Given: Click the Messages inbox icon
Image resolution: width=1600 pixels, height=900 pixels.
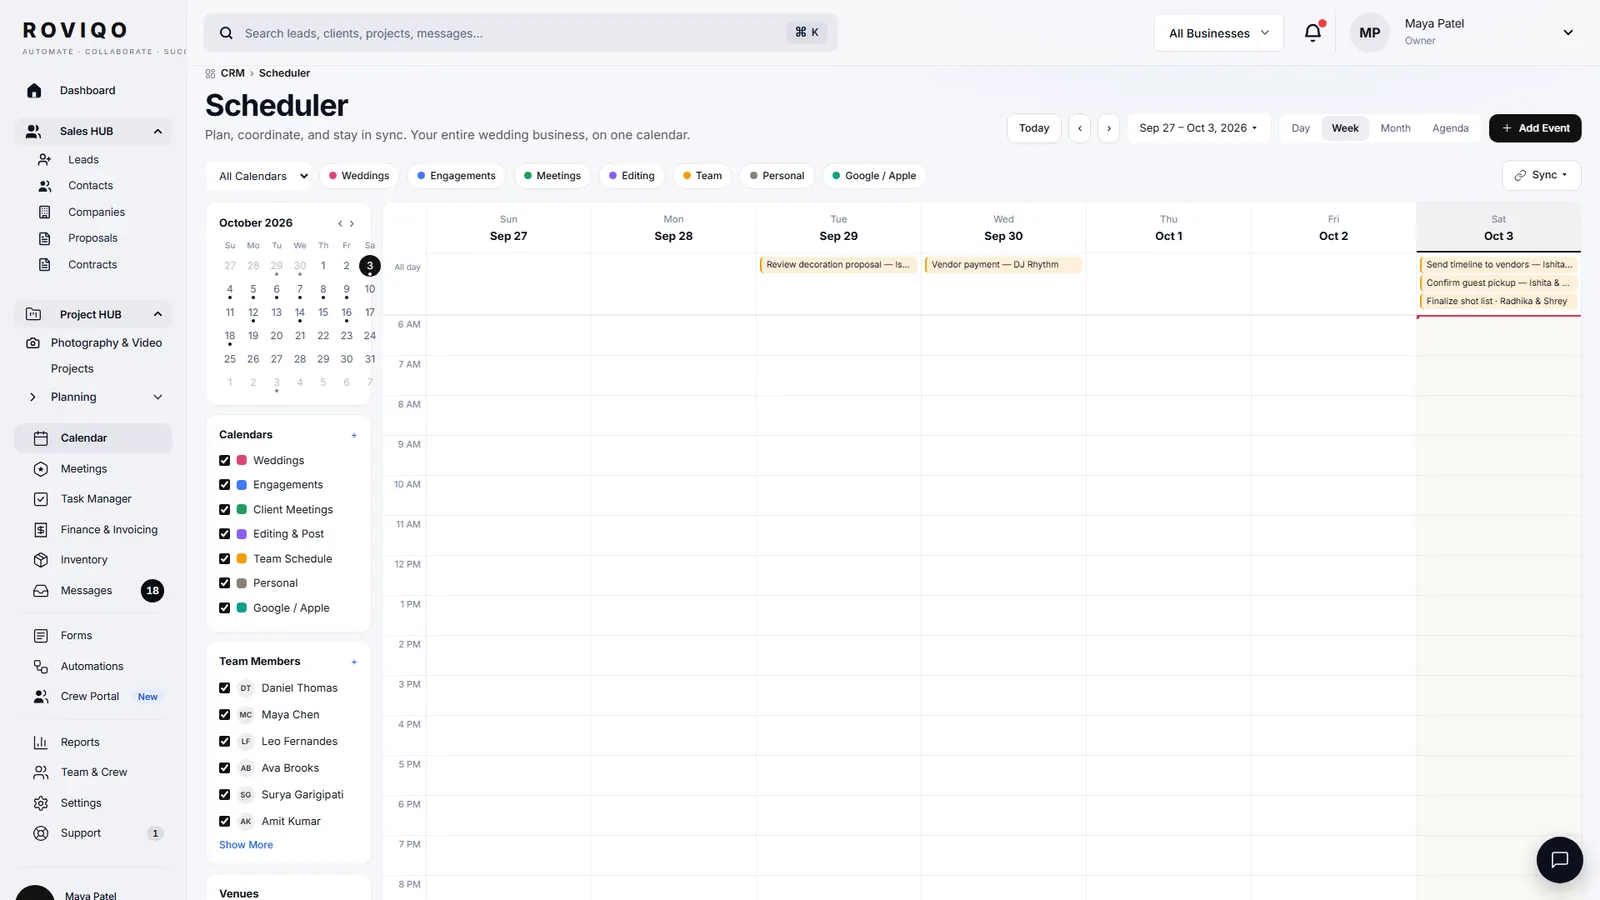Looking at the screenshot, I should (x=41, y=591).
